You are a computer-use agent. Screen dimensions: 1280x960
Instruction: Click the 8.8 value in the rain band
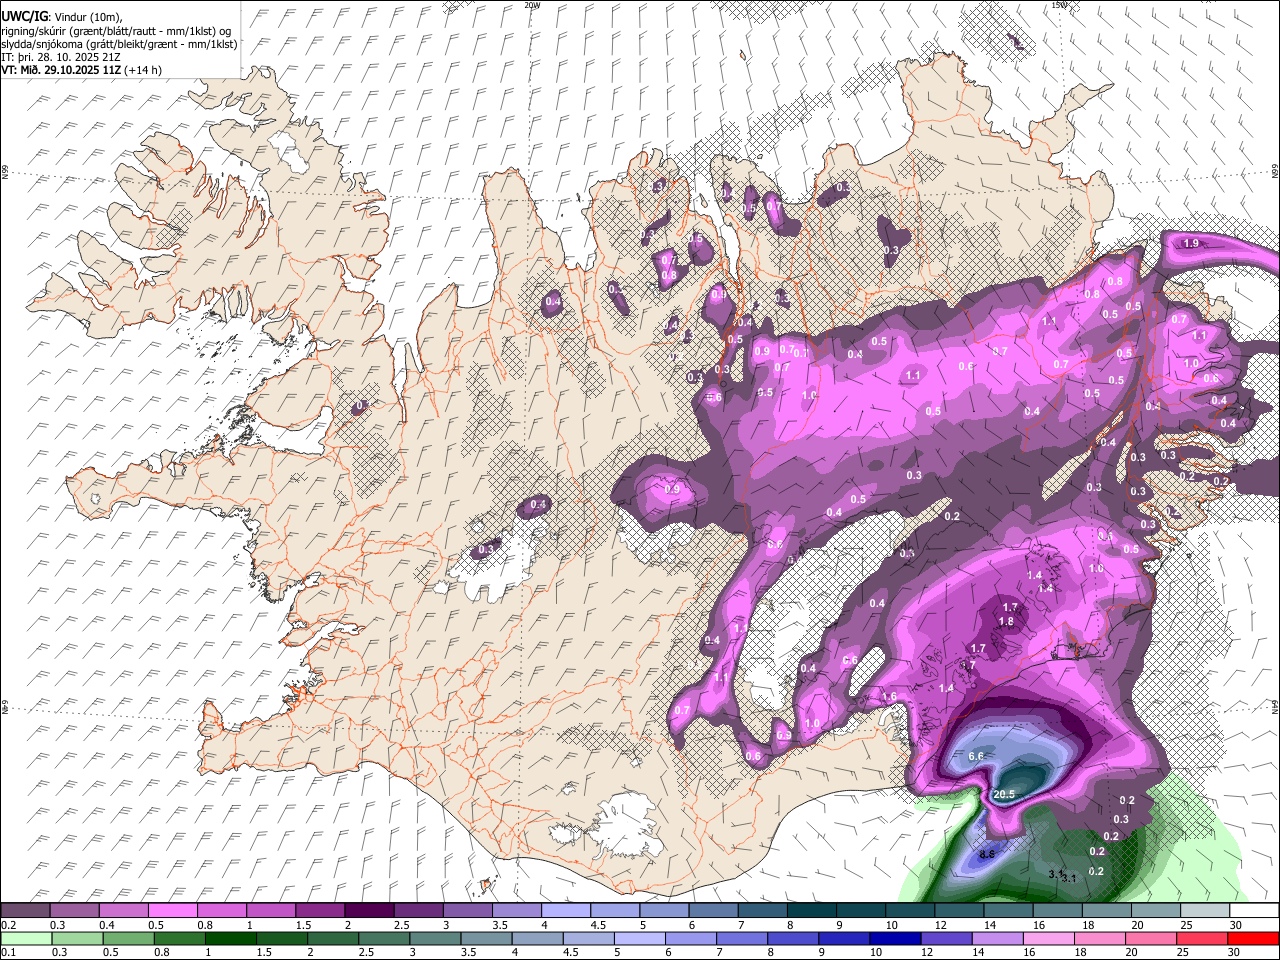coord(987,854)
